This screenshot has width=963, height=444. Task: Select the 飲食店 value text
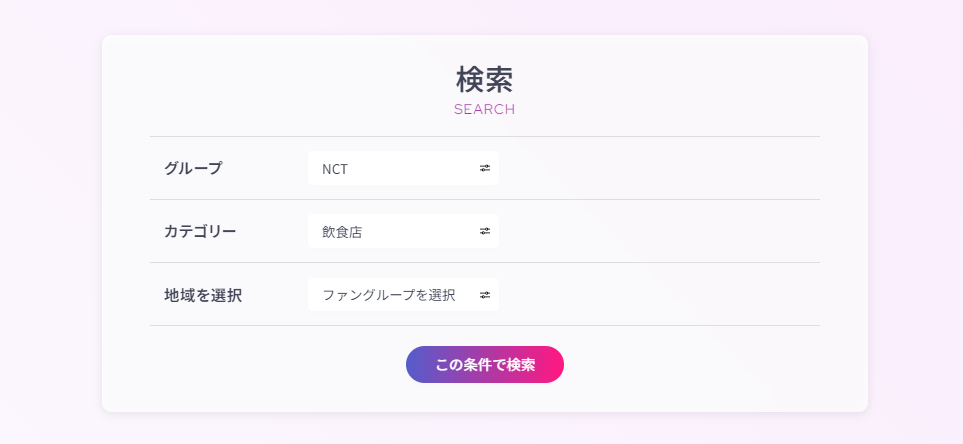click(x=342, y=232)
